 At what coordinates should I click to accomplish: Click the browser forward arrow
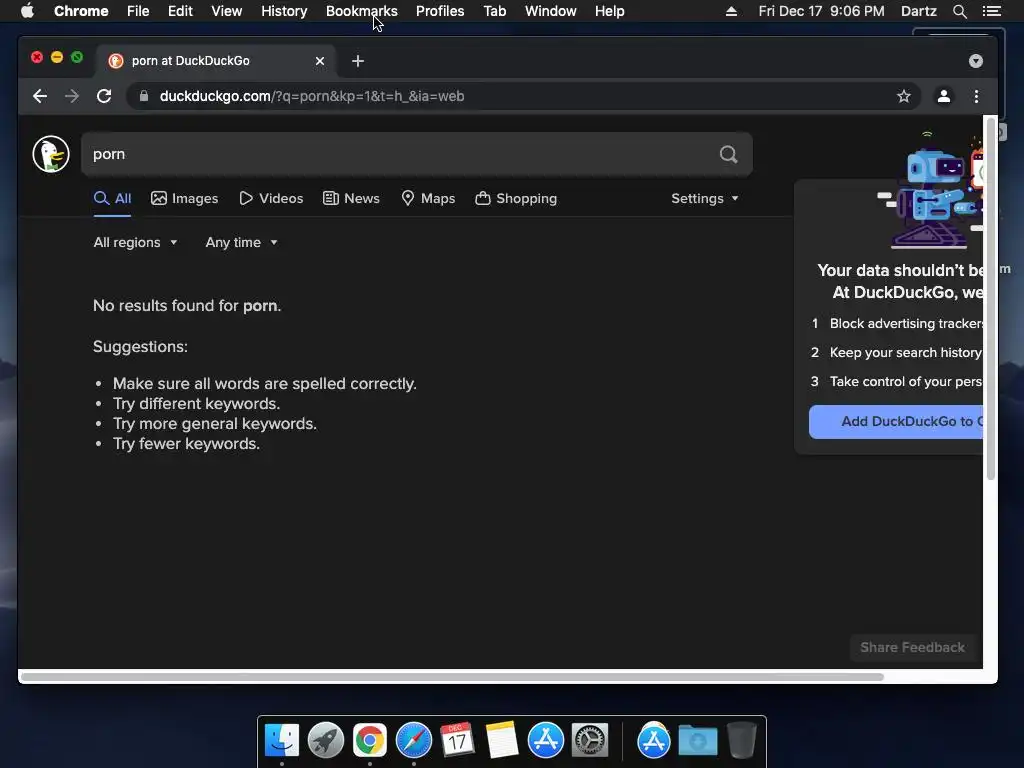click(72, 96)
